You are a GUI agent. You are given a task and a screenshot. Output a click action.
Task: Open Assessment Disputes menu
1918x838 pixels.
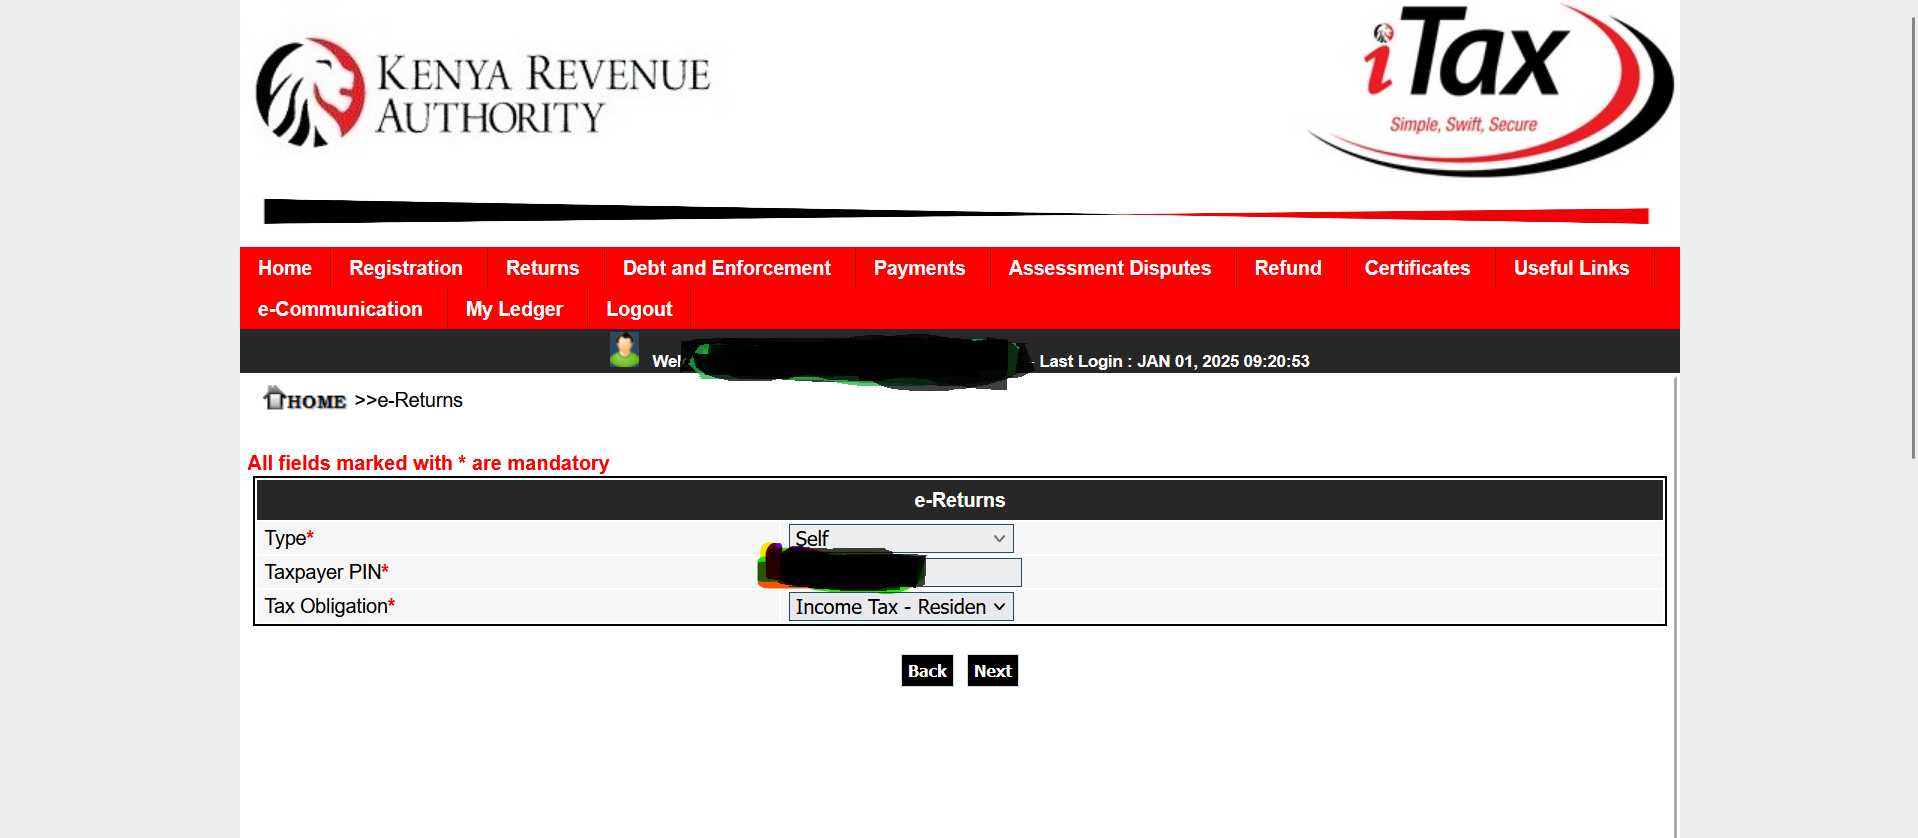tap(1110, 268)
